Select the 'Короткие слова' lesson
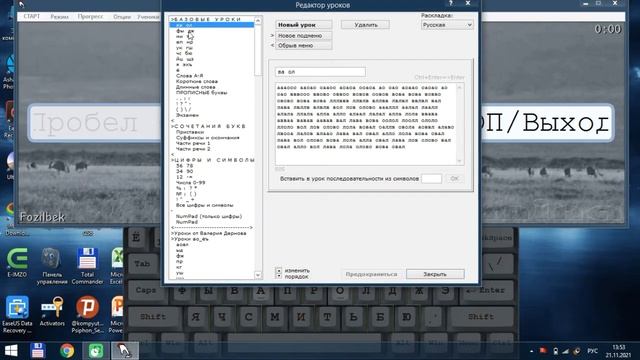The height and width of the screenshot is (360, 640). [x=197, y=81]
